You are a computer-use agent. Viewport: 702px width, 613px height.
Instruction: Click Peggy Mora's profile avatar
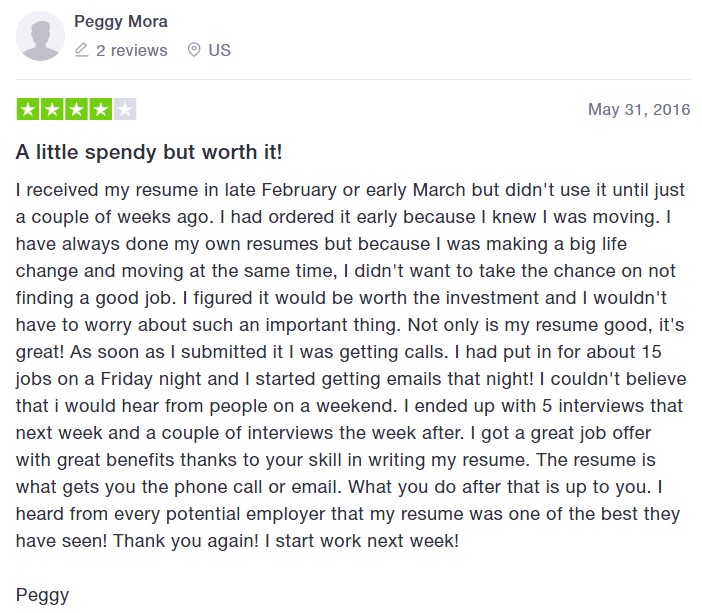[x=40, y=36]
